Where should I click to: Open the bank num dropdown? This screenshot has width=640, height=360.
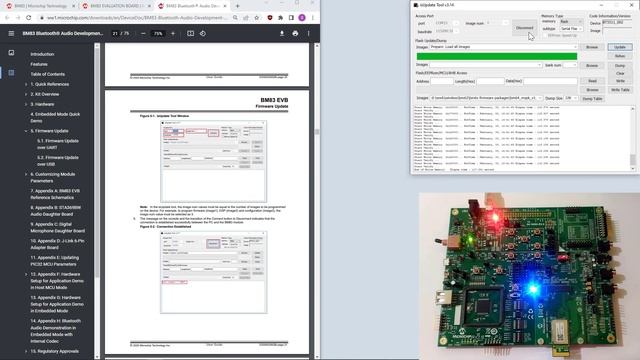point(569,65)
